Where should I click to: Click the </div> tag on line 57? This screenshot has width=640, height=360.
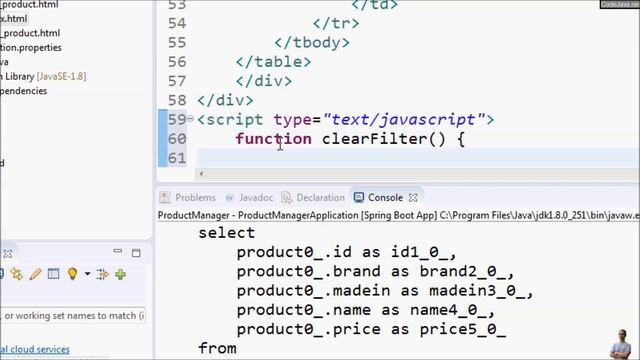pyautogui.click(x=264, y=81)
